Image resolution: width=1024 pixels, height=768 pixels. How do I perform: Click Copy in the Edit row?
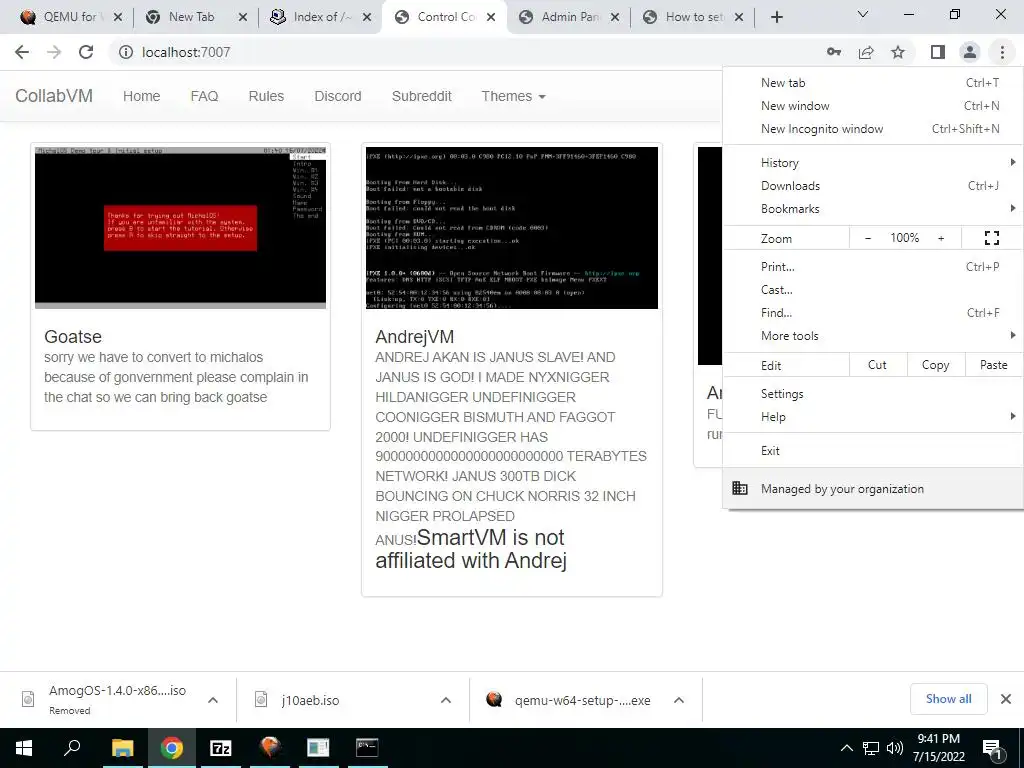click(935, 365)
